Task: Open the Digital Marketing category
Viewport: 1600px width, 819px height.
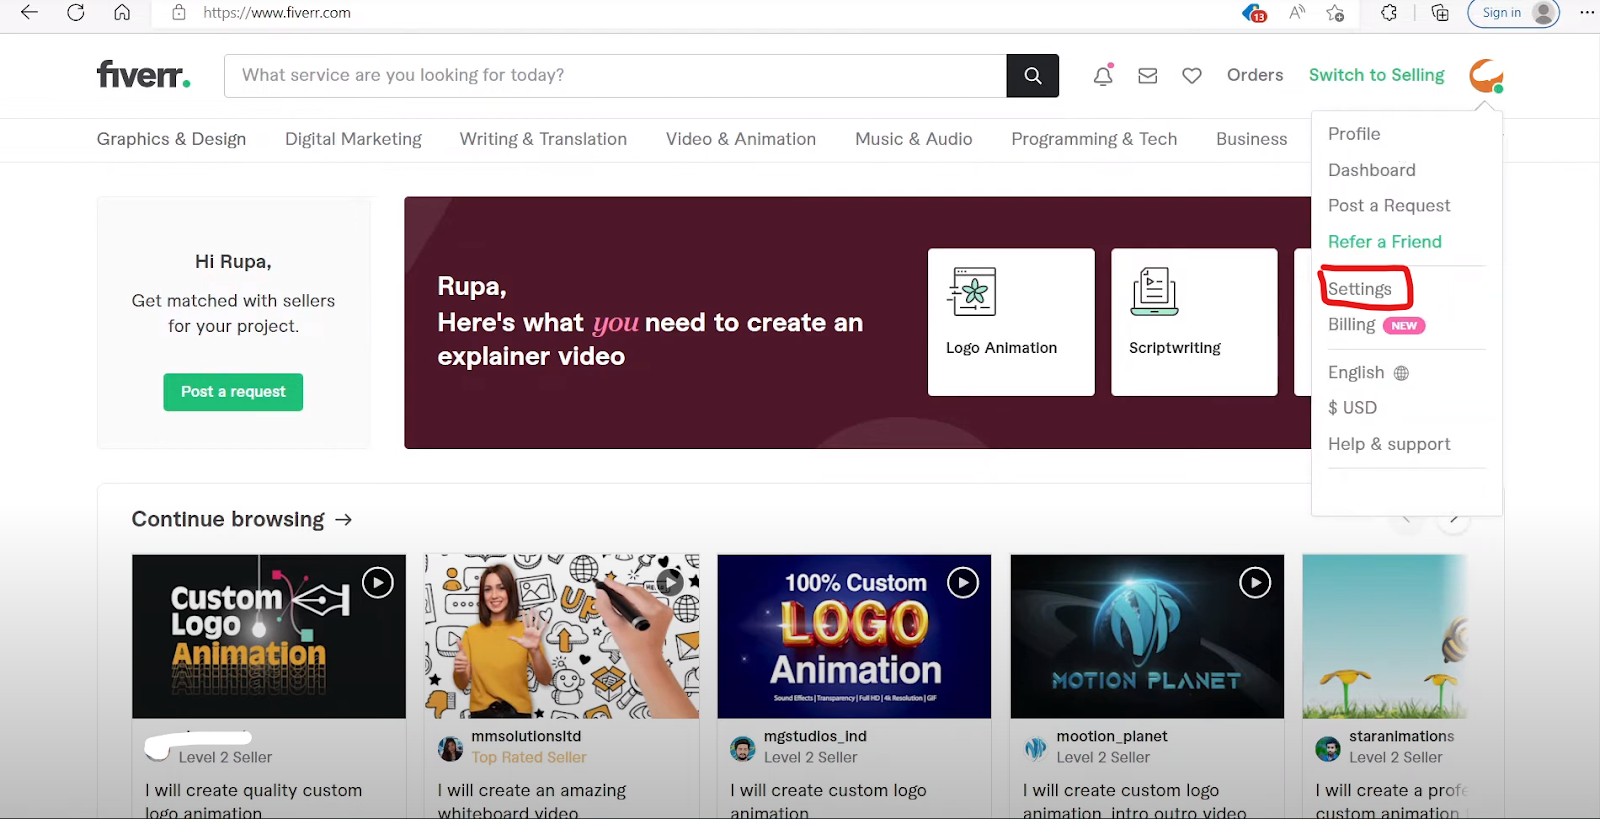Action: (x=353, y=139)
